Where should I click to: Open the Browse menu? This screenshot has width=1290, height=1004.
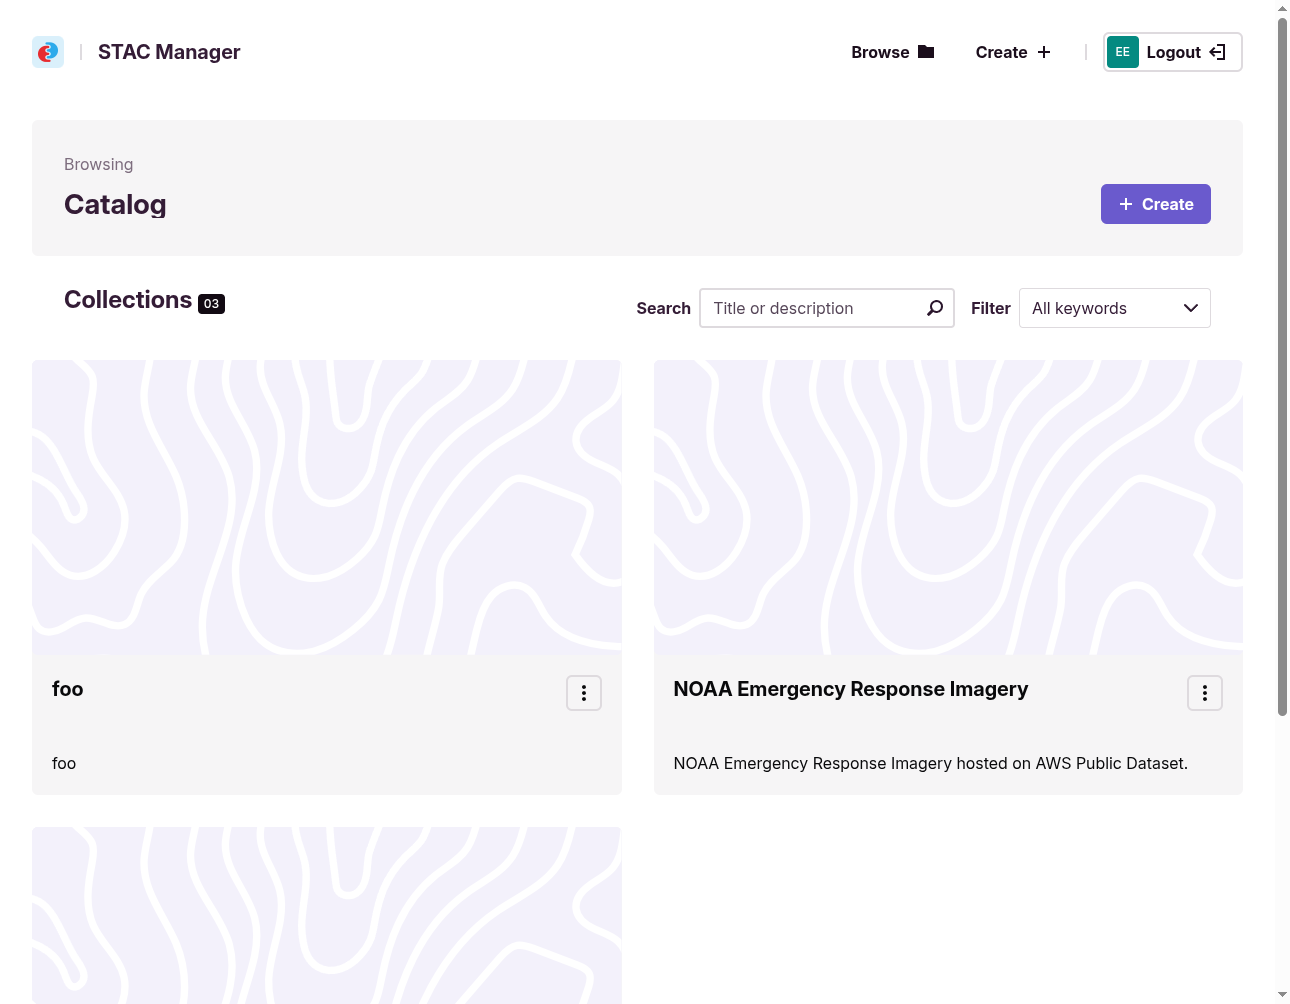pos(892,52)
